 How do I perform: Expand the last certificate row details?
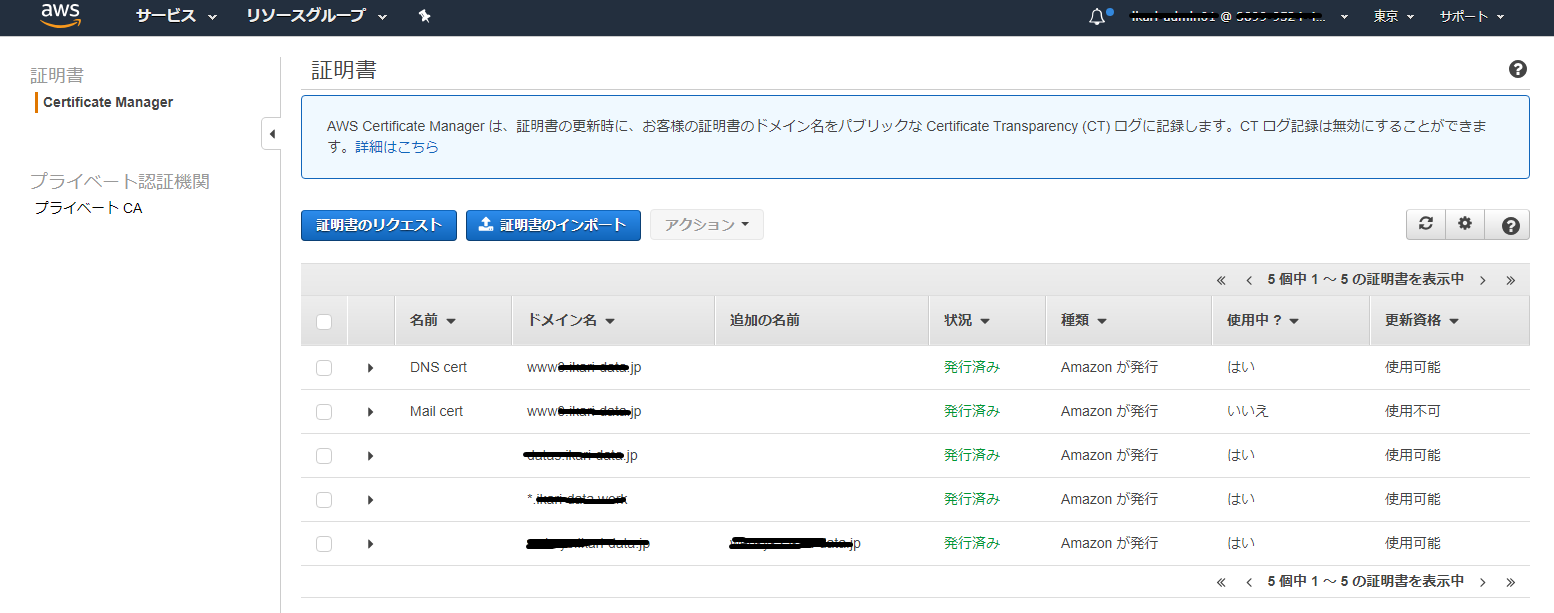(x=370, y=544)
